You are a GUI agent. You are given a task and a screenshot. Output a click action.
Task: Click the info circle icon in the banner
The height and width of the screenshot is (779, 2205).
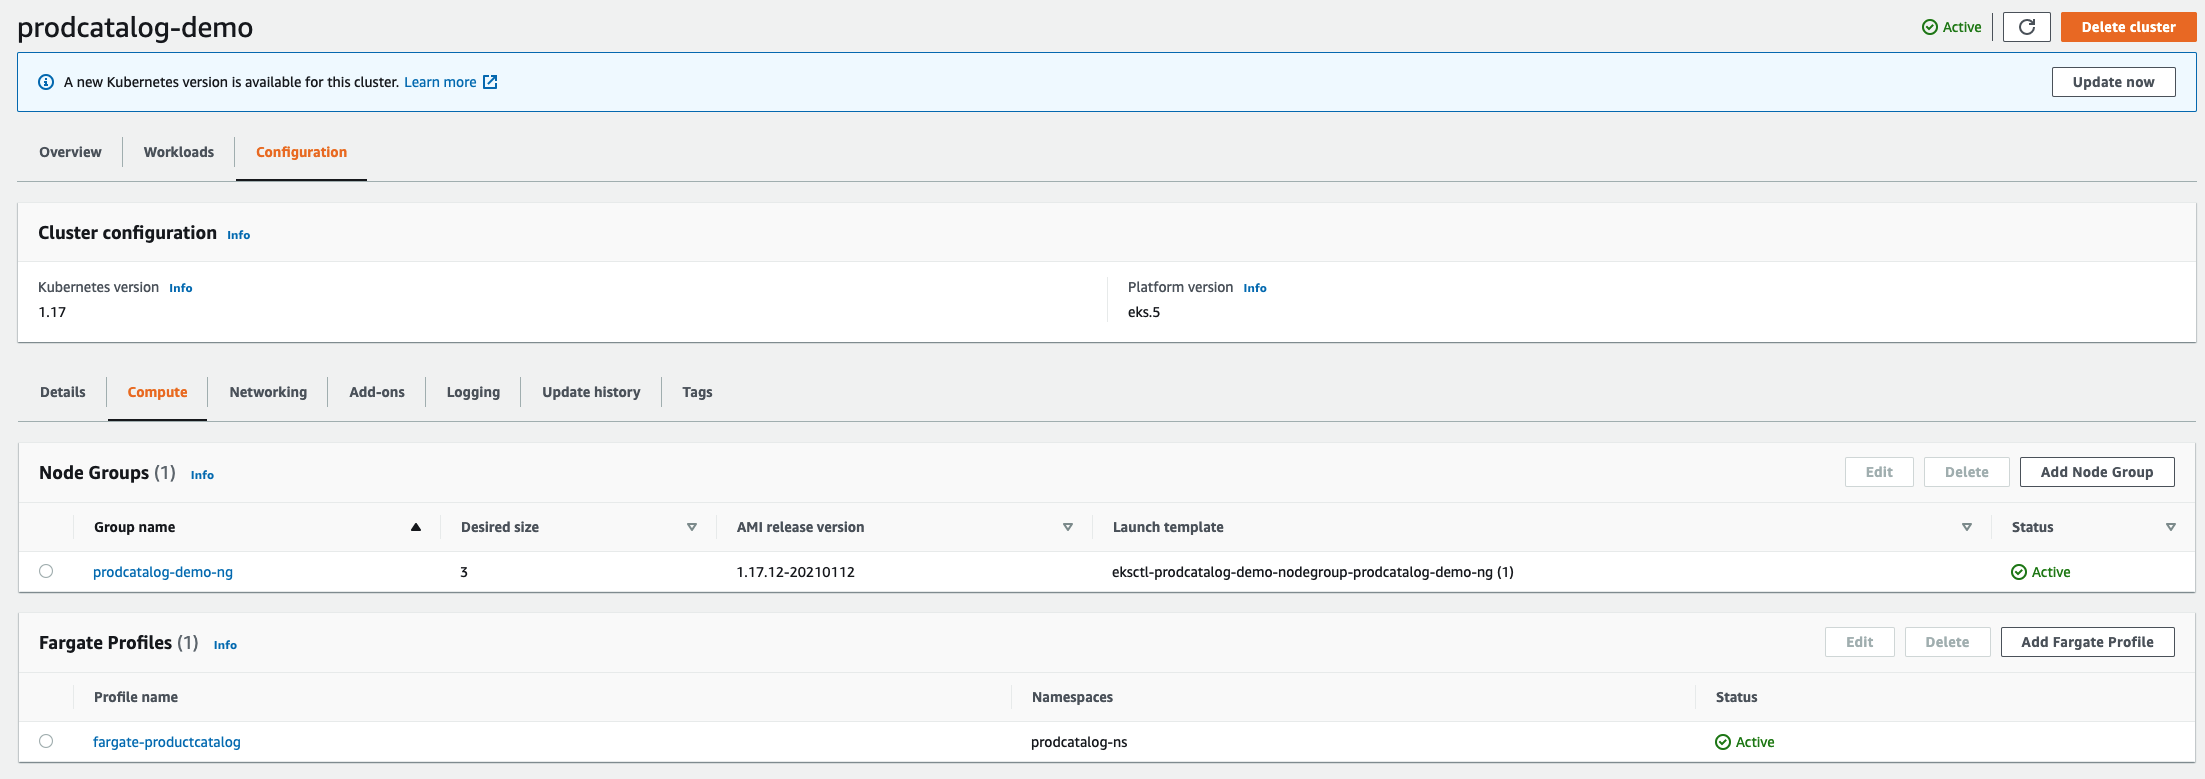click(x=46, y=82)
